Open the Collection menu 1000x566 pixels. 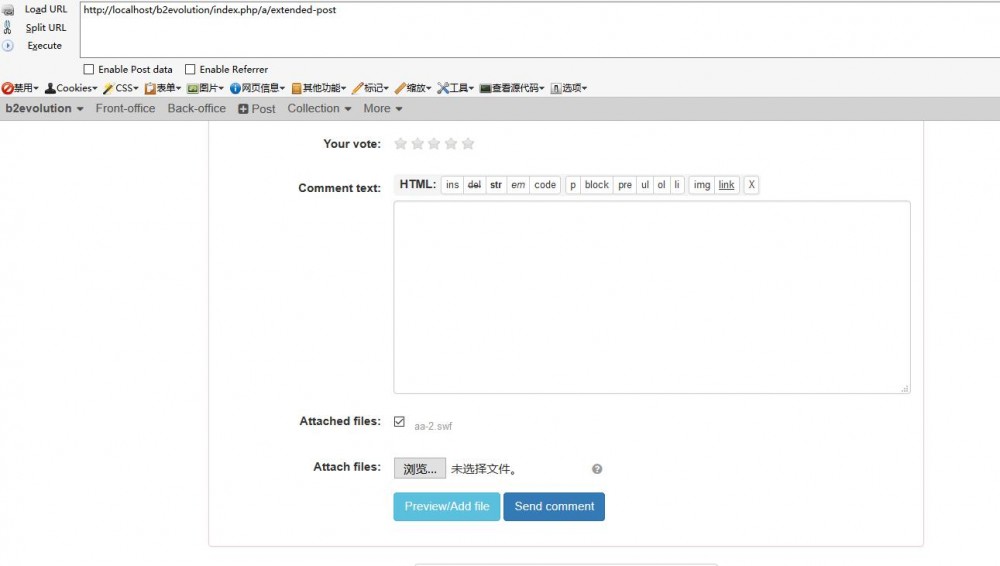click(320, 108)
